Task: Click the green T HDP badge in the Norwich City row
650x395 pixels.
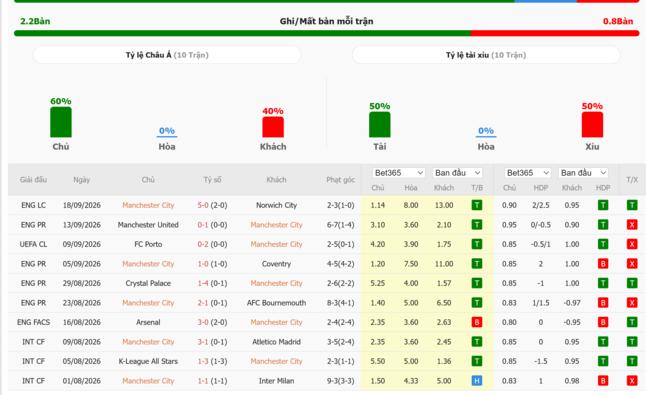Action: tap(603, 205)
